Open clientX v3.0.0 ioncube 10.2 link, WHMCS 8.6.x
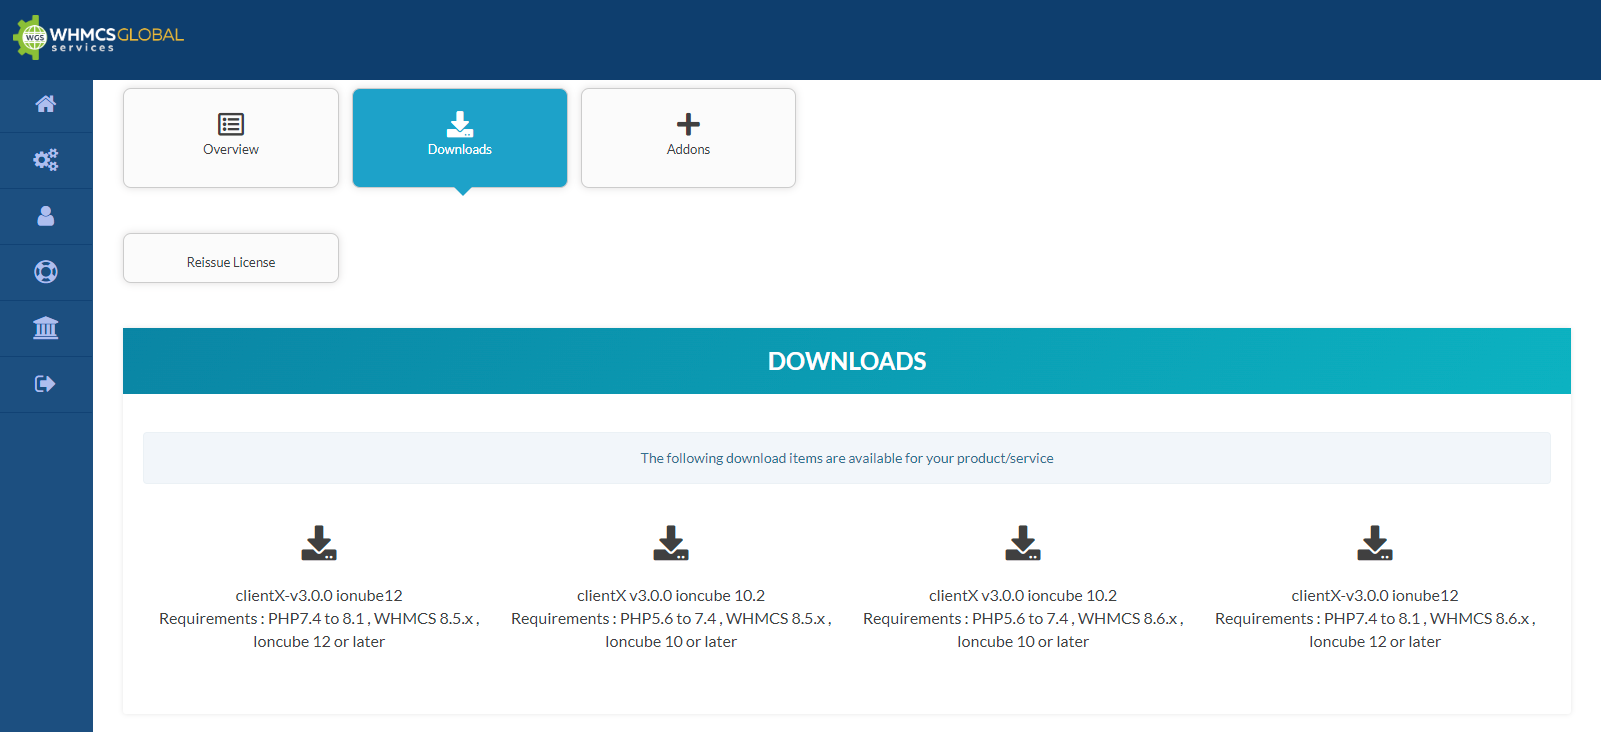Image resolution: width=1601 pixels, height=732 pixels. point(1023,596)
